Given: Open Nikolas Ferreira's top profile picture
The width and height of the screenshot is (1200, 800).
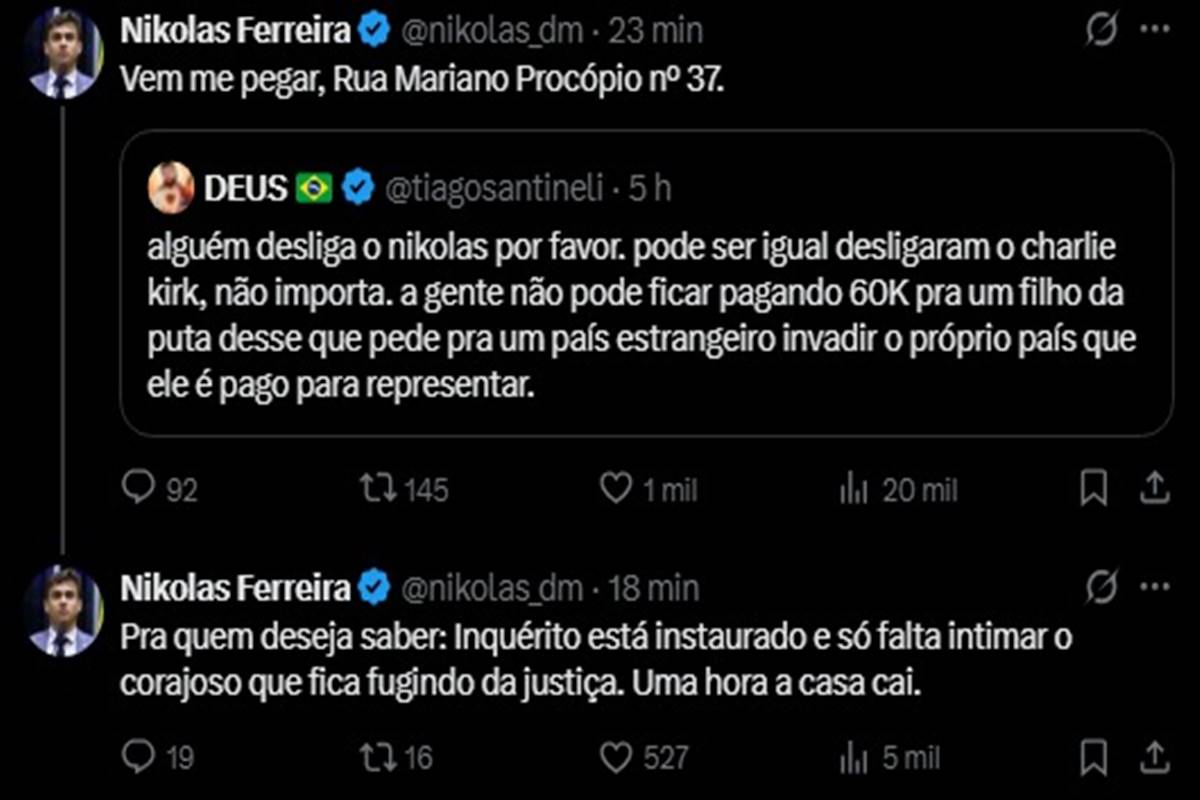Looking at the screenshot, I should pos(62,56).
